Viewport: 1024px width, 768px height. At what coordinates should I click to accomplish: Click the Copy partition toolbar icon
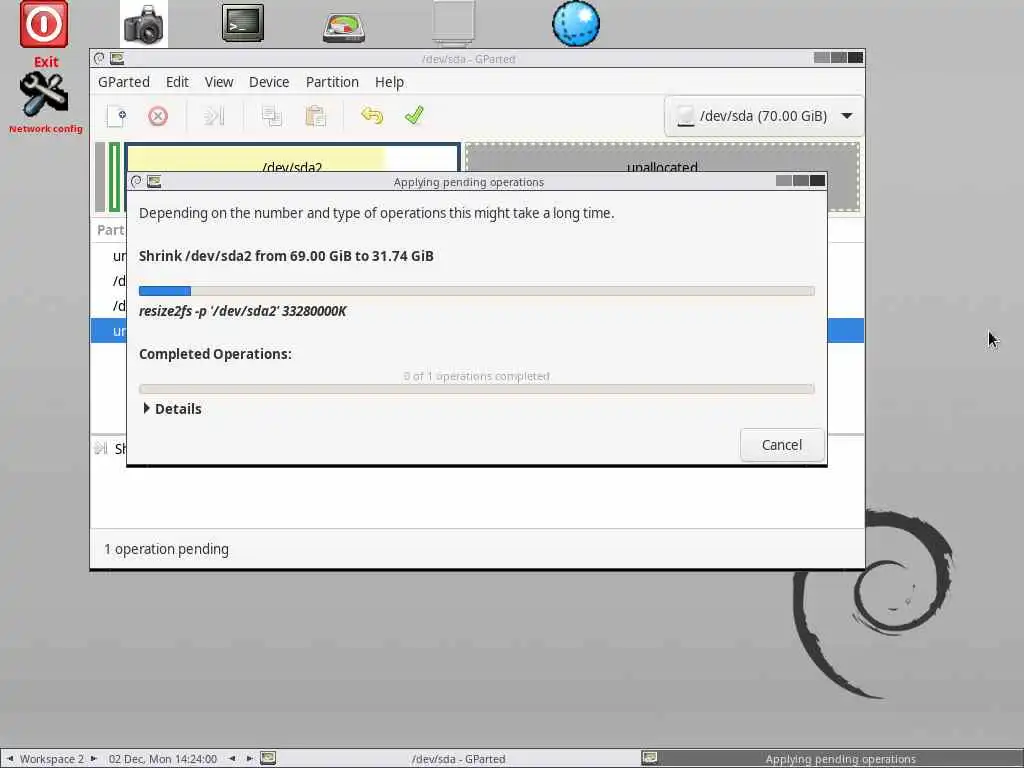(x=272, y=116)
